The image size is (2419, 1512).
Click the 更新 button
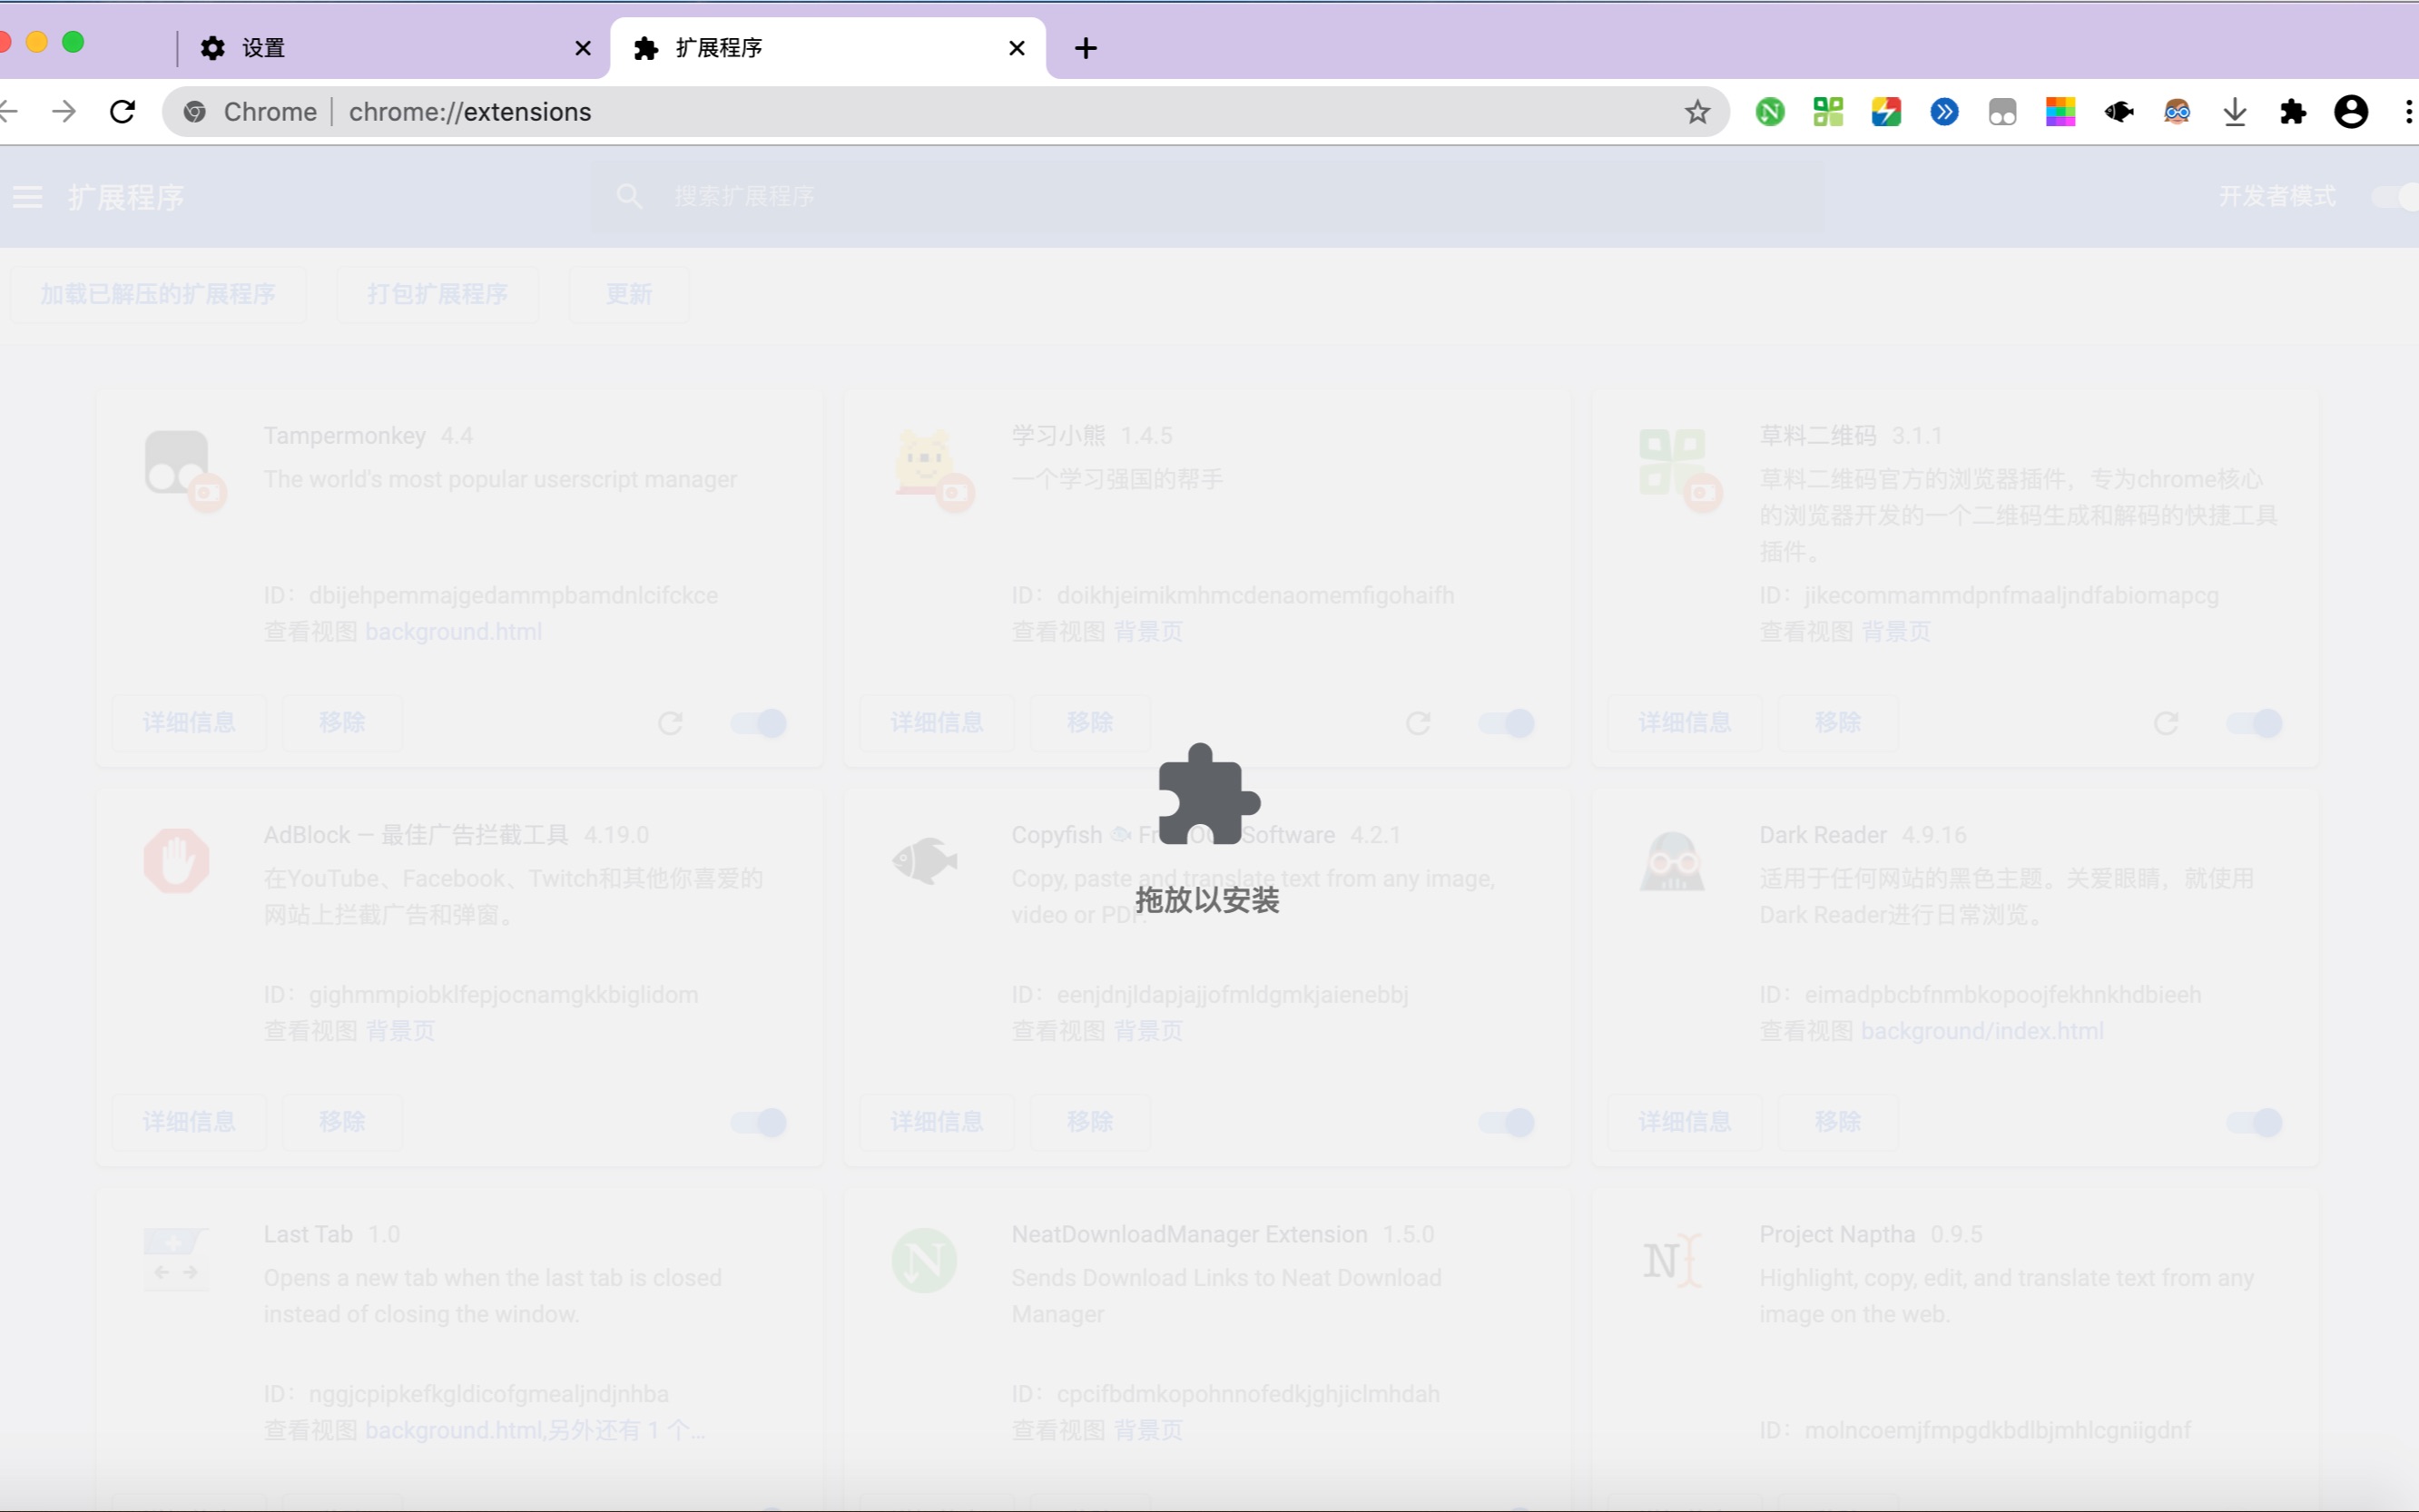coord(629,294)
